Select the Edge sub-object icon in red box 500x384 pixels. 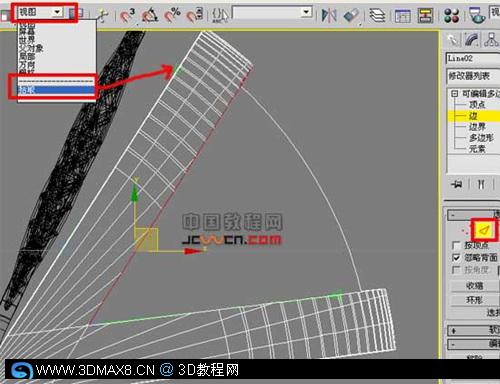tap(485, 229)
